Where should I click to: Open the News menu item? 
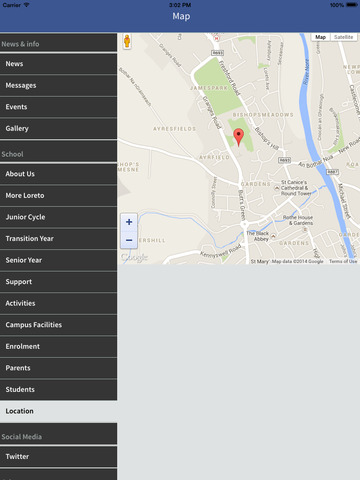pyautogui.click(x=58, y=64)
